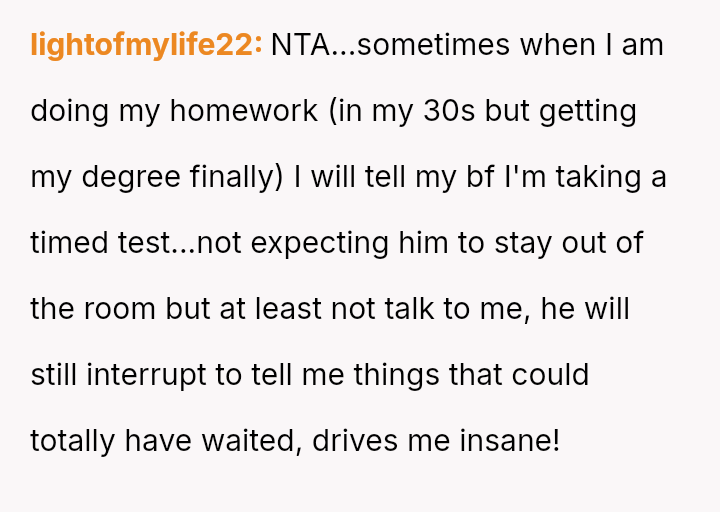Click the word 'totally' in the last line
This screenshot has height=512, width=720.
[72, 441]
